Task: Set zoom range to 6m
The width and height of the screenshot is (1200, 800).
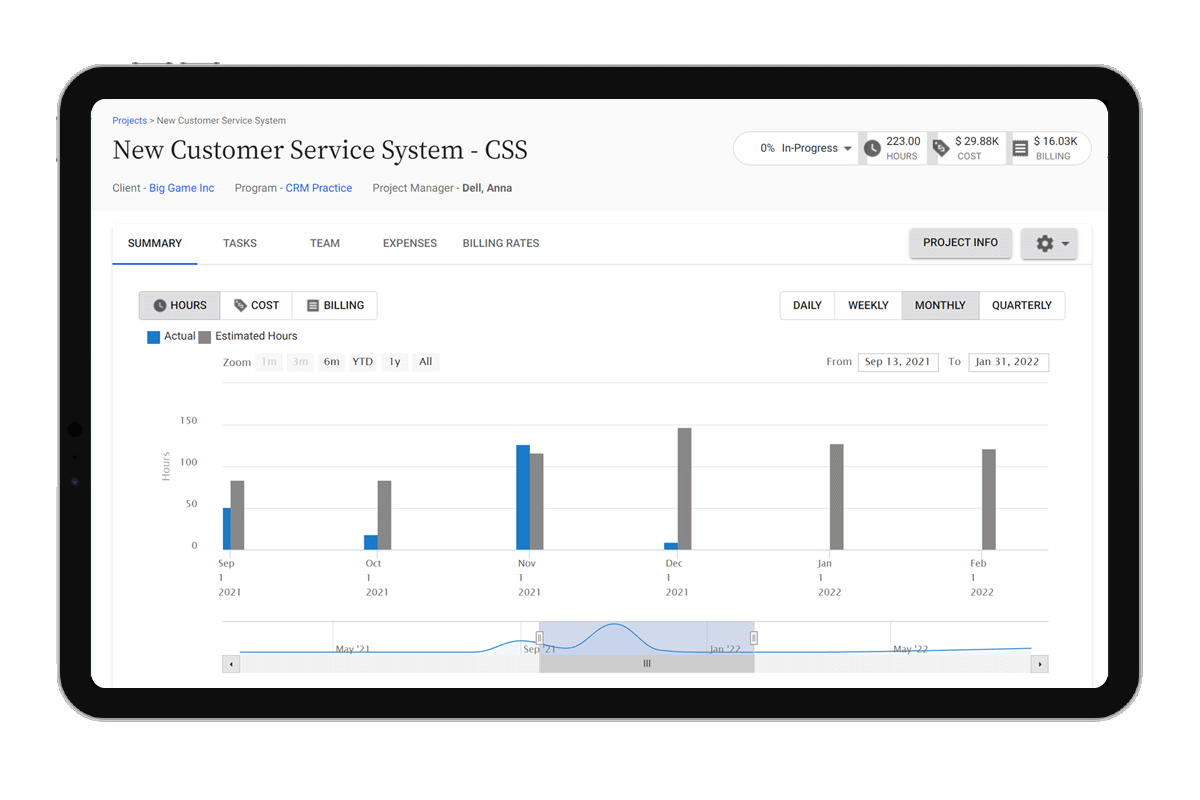Action: pyautogui.click(x=331, y=362)
